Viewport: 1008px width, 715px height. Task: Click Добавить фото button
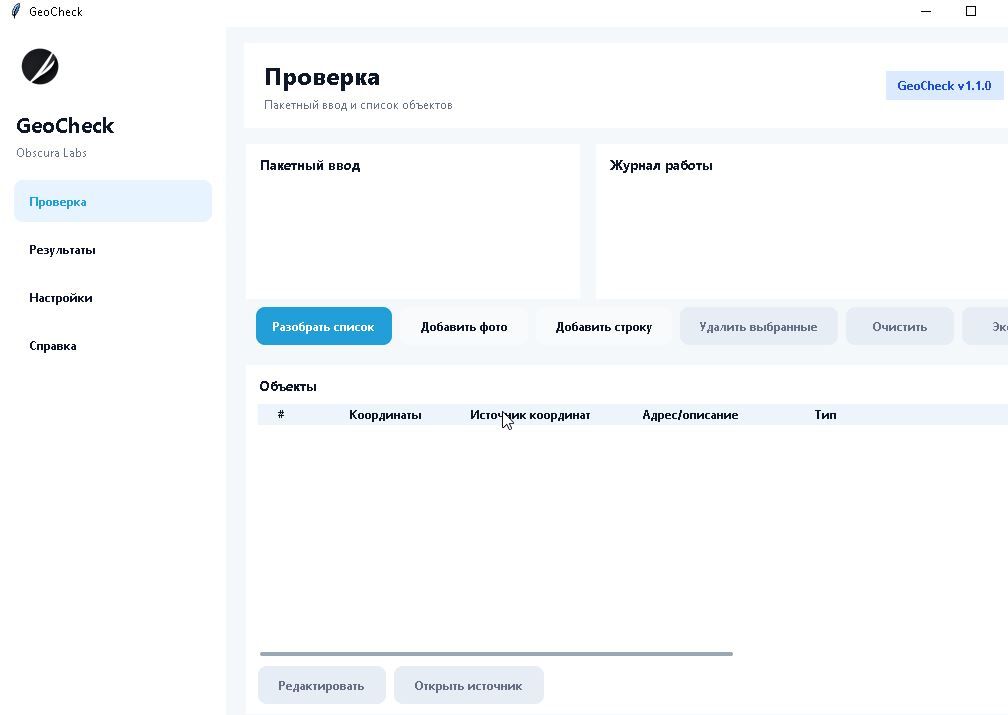(464, 326)
